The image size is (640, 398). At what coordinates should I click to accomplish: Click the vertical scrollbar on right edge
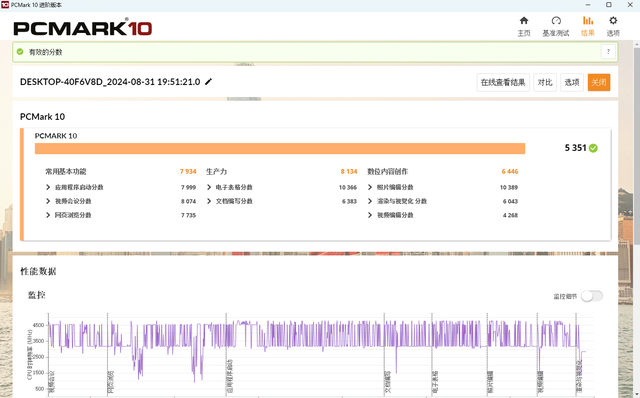(x=636, y=143)
